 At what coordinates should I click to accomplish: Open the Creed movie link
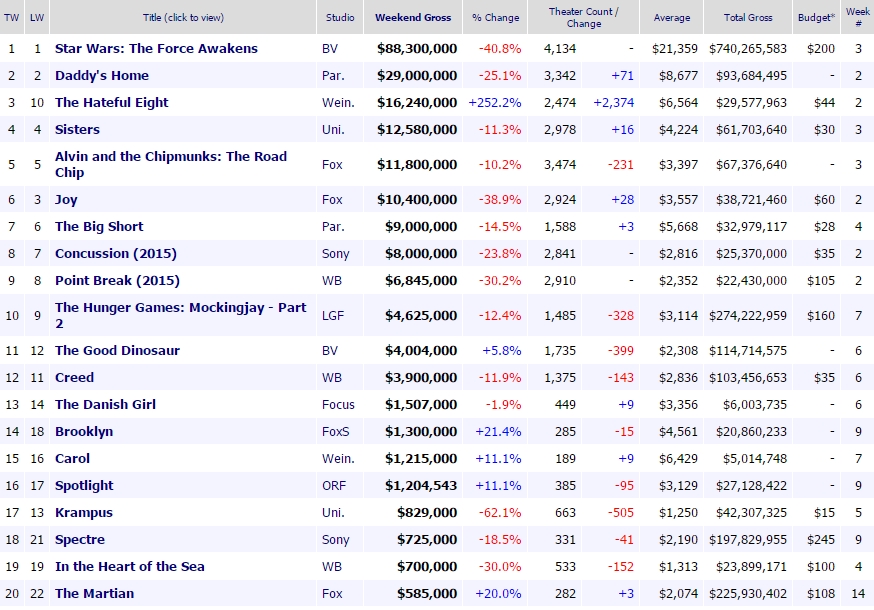74,377
